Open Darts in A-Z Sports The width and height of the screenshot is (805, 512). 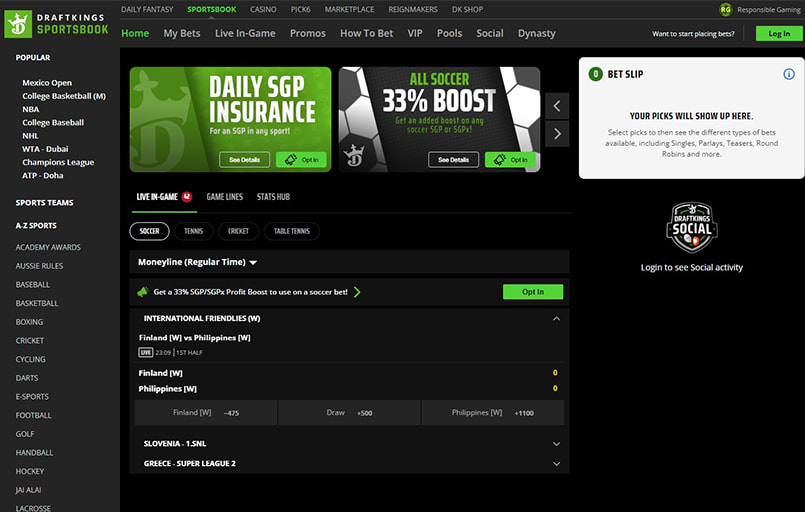tap(27, 378)
